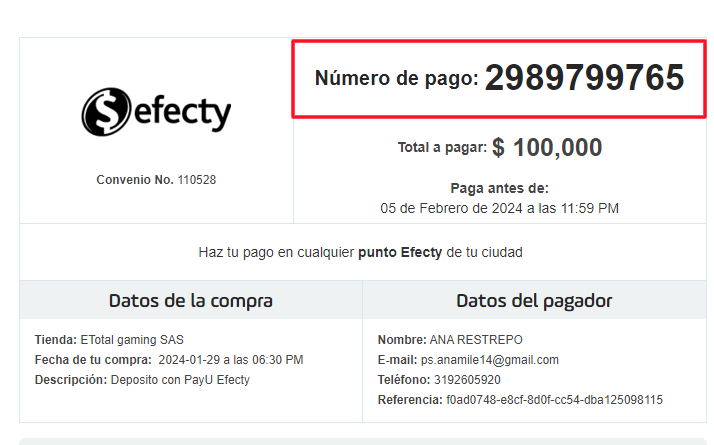Viewport: 714px width, 445px height.
Task: Click the 'Datos del pagador' heading
Action: (534, 301)
